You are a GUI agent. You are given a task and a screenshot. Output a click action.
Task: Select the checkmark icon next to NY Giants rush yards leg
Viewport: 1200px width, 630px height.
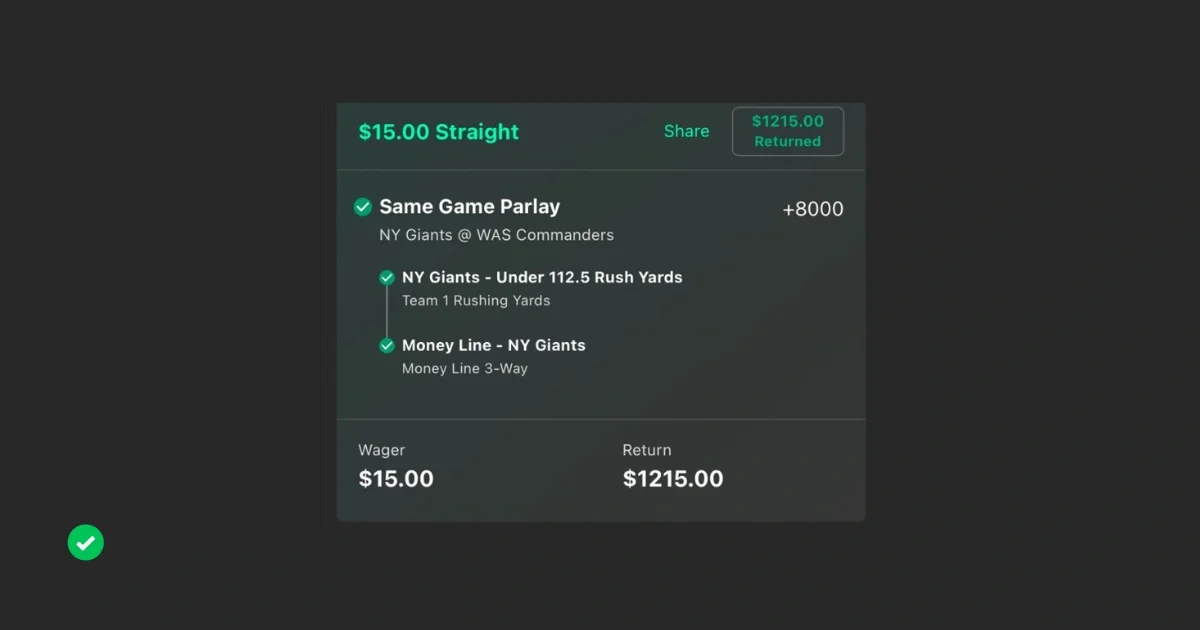[x=386, y=277]
